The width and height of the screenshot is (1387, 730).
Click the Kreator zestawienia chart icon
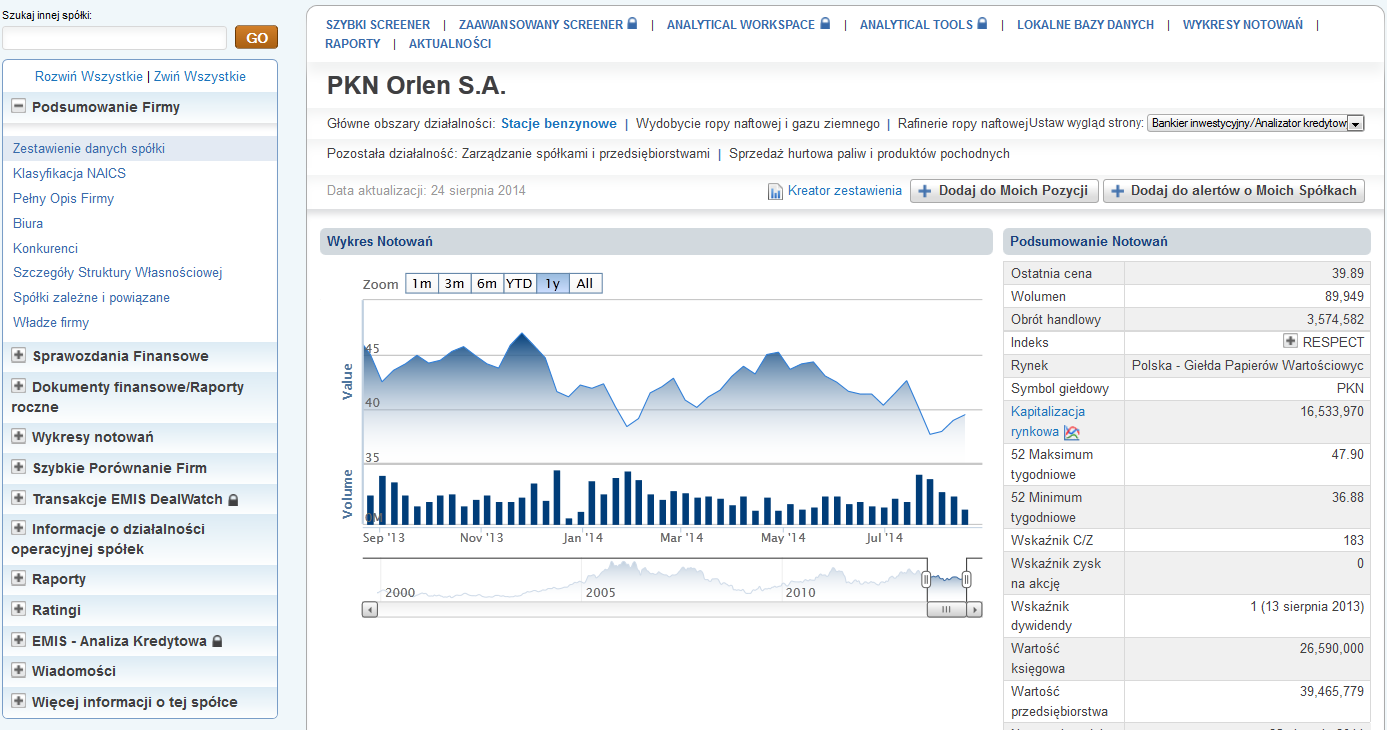775,192
